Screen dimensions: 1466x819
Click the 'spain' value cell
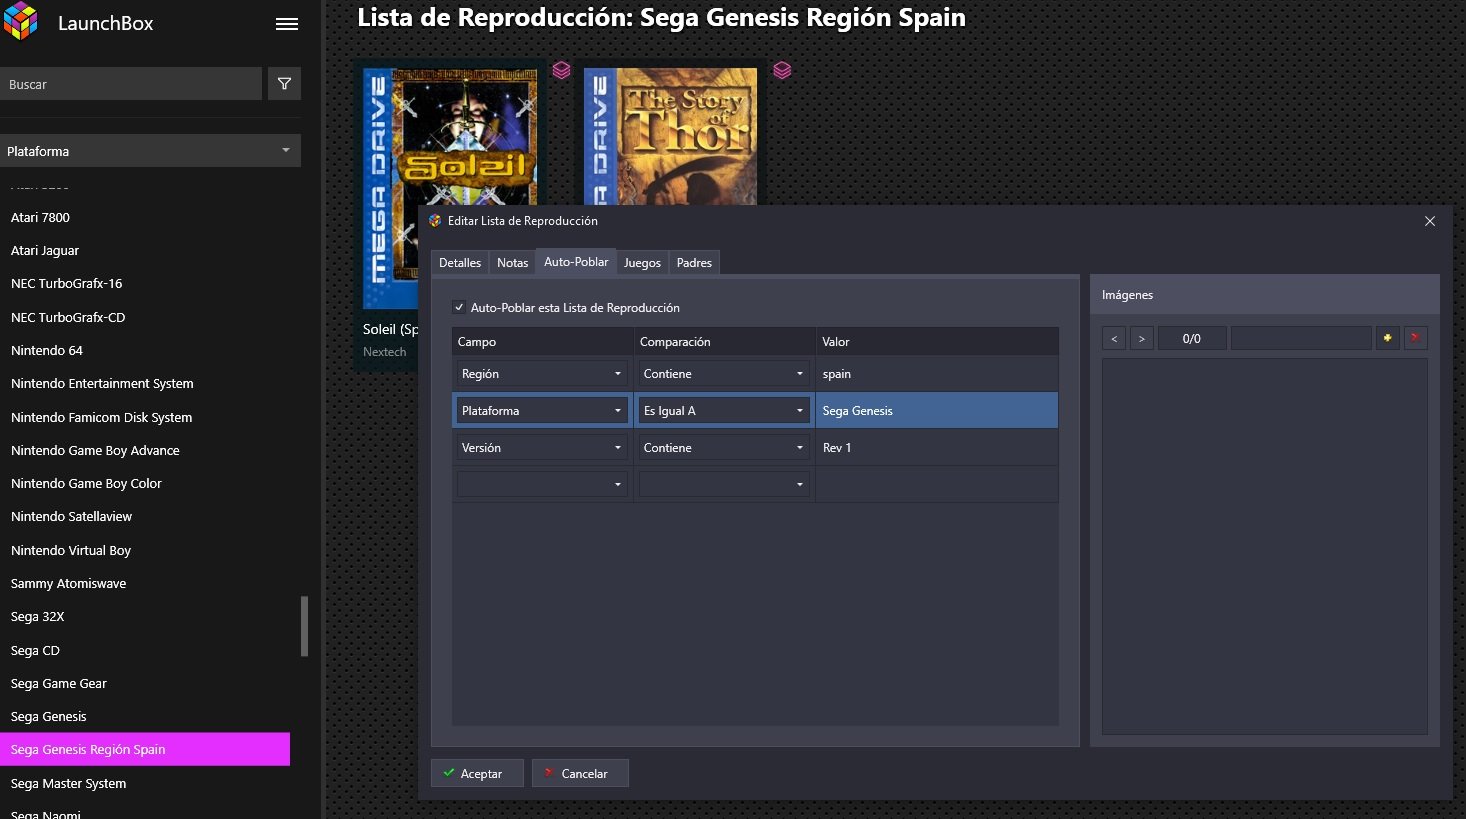coord(937,374)
